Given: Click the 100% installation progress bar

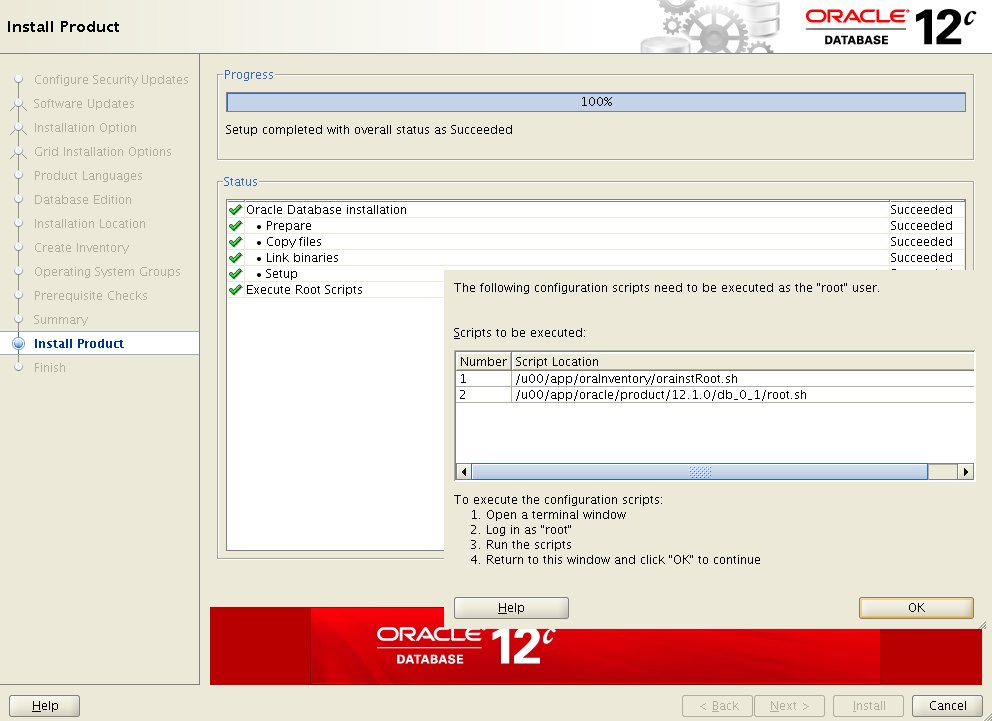Looking at the screenshot, I should pyautogui.click(x=595, y=102).
